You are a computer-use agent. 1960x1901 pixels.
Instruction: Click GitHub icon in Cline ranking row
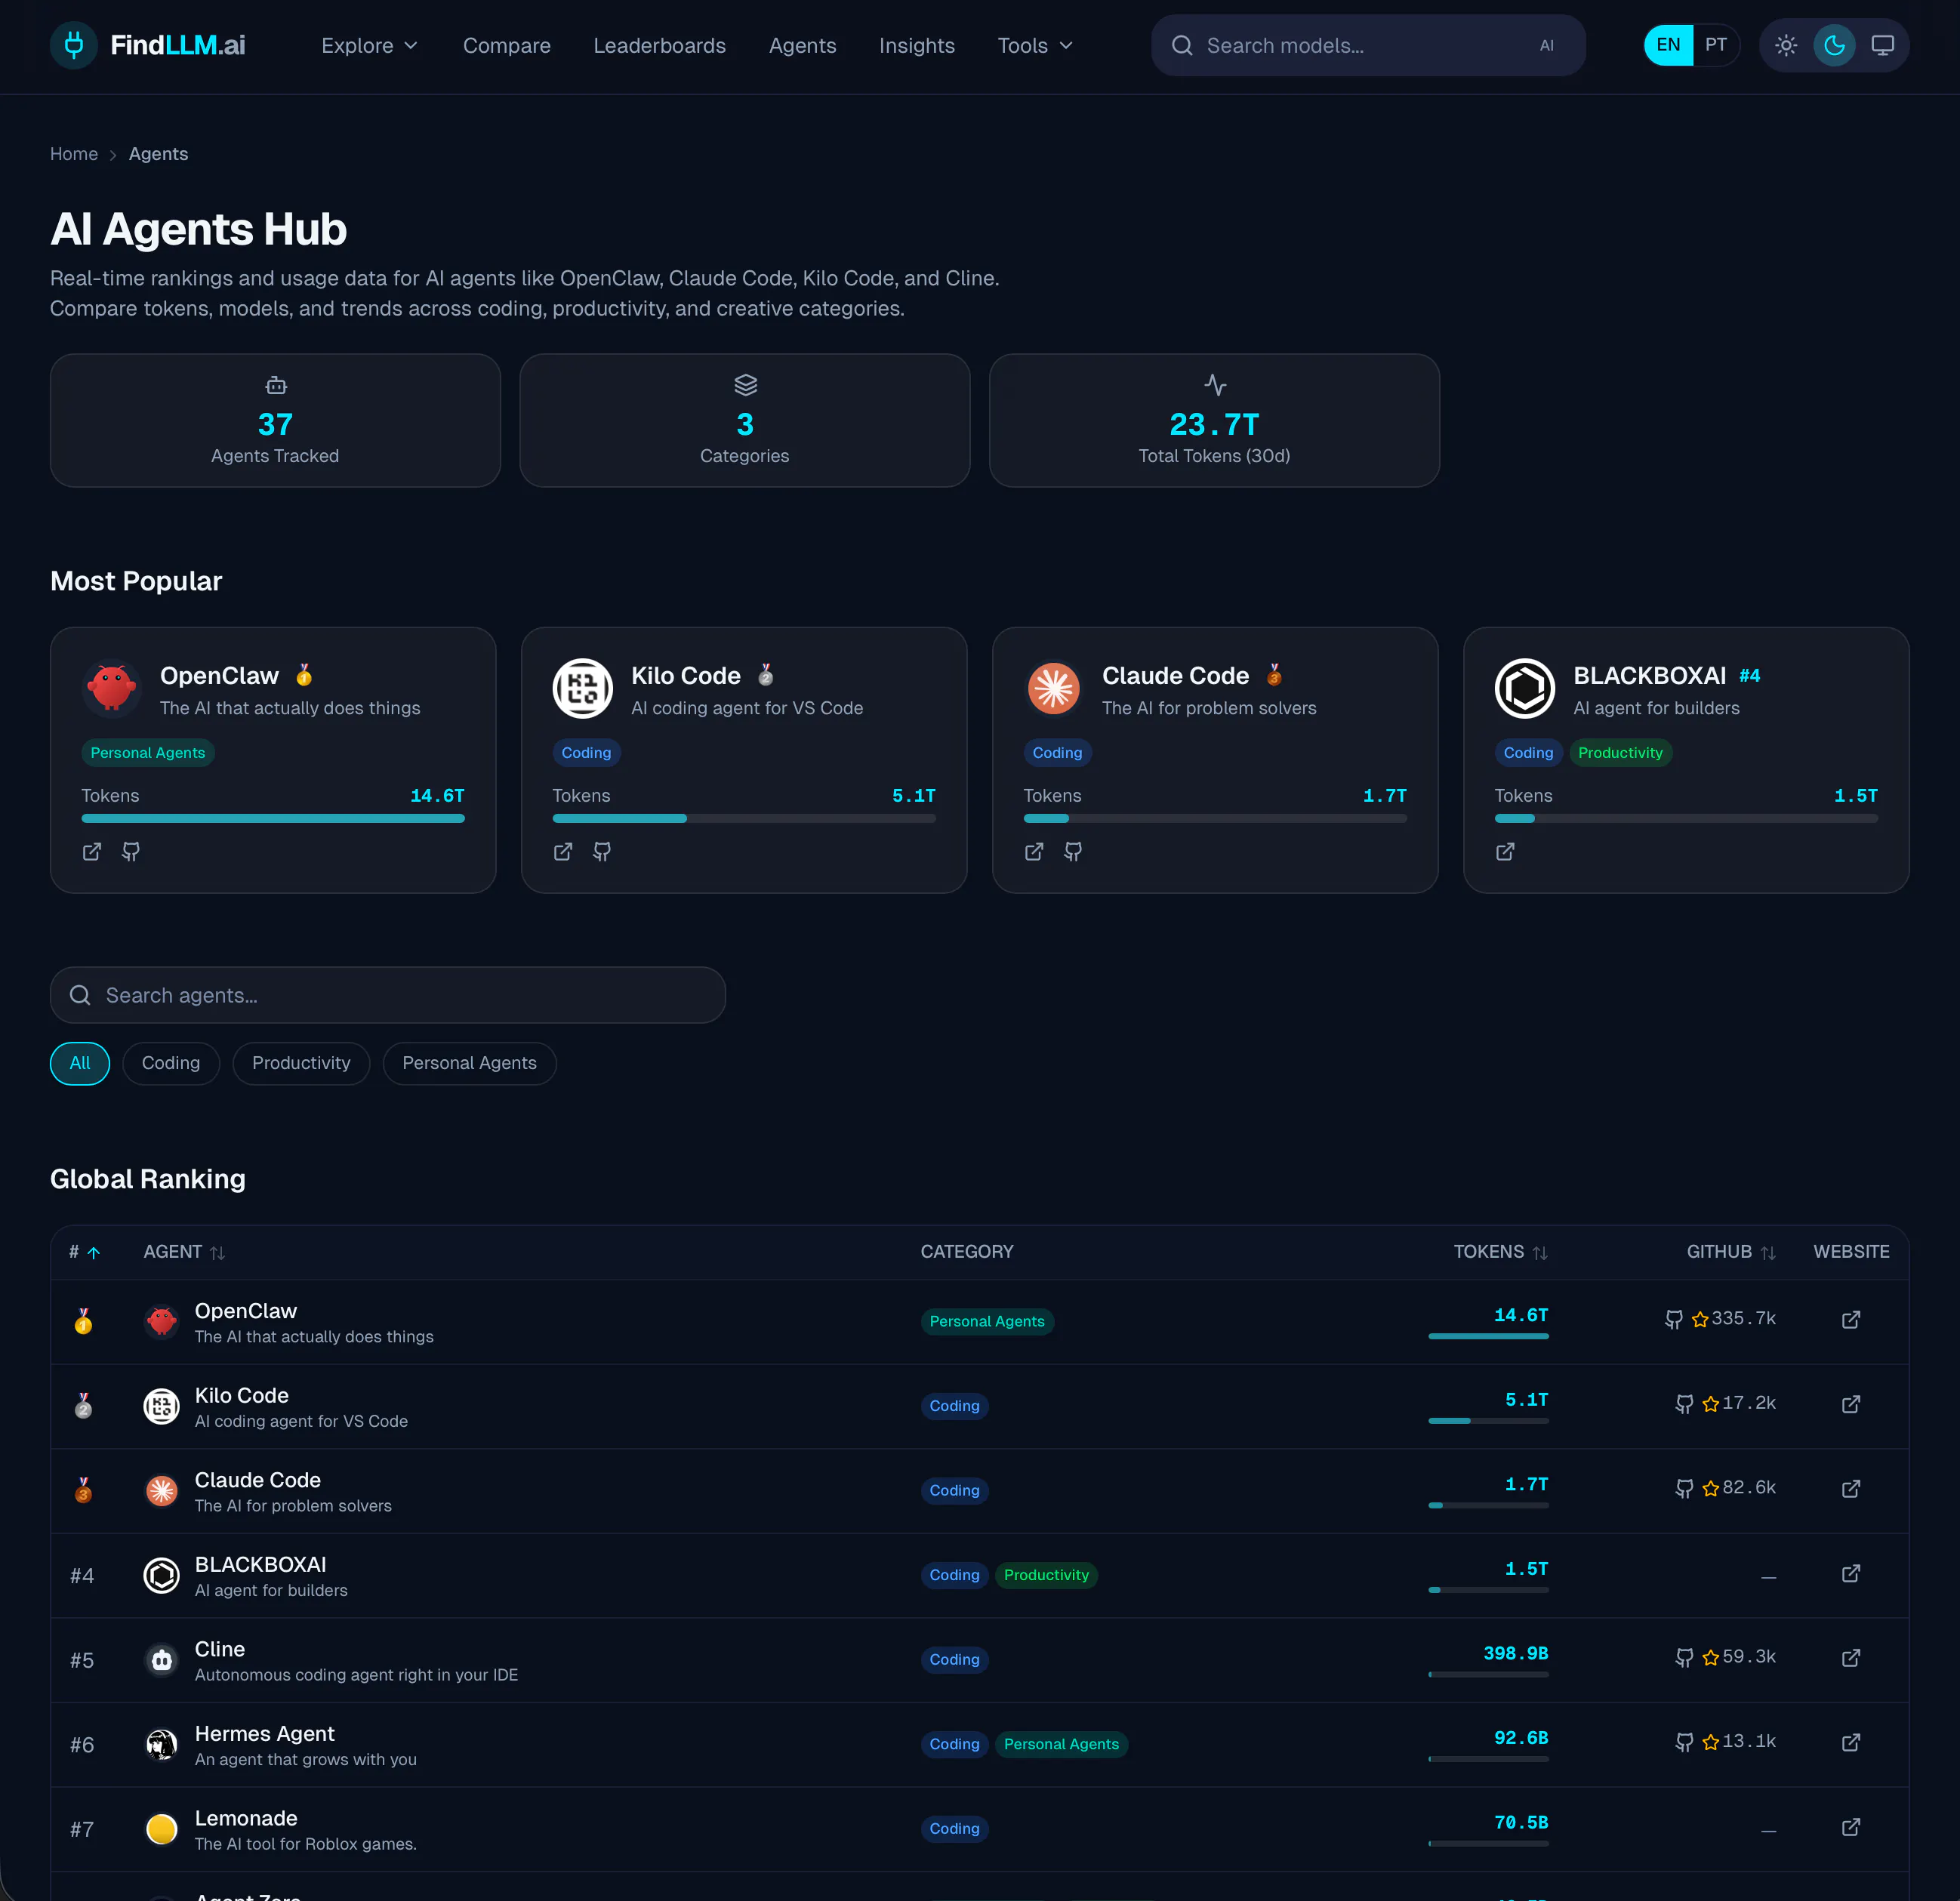pos(1685,1658)
